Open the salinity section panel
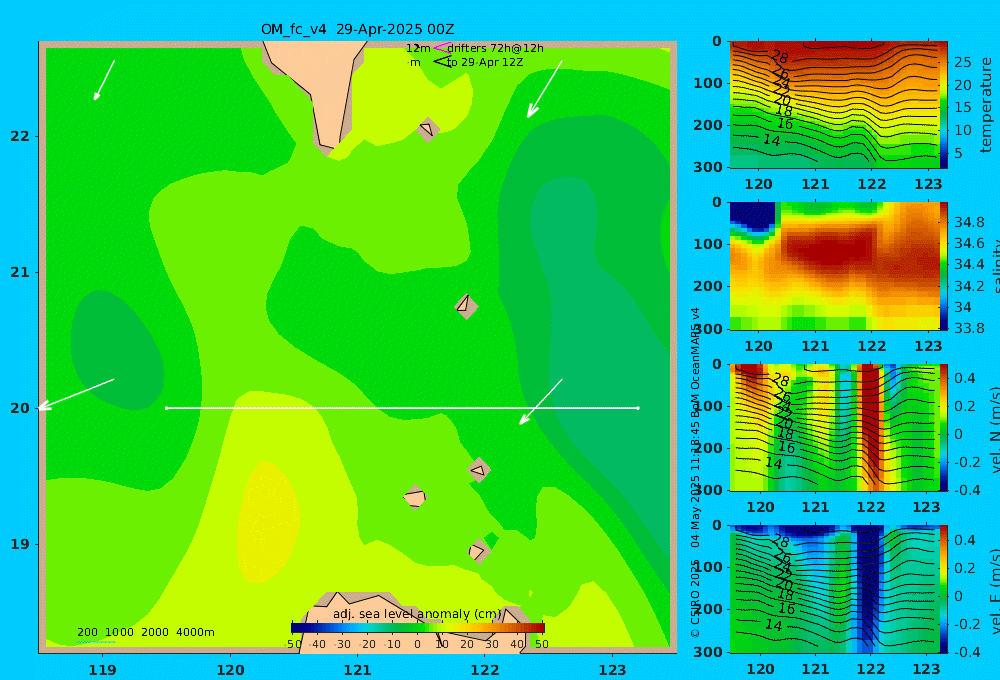 pyautogui.click(x=834, y=266)
